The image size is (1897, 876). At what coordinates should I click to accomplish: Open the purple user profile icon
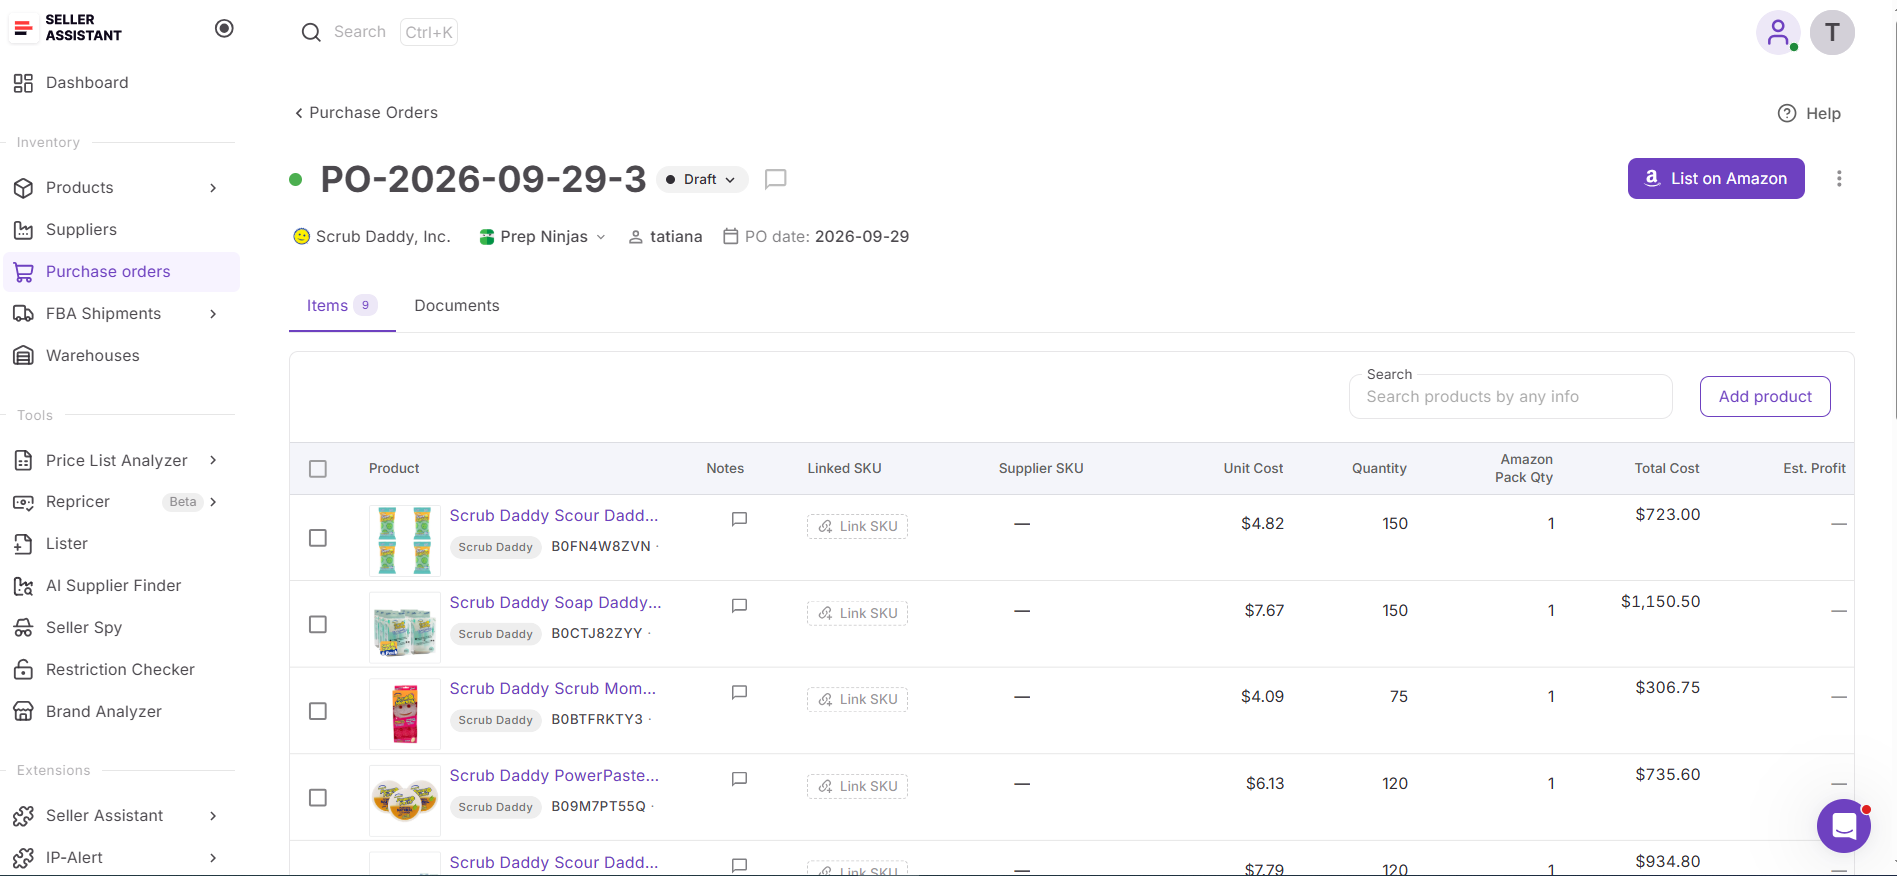tap(1778, 33)
